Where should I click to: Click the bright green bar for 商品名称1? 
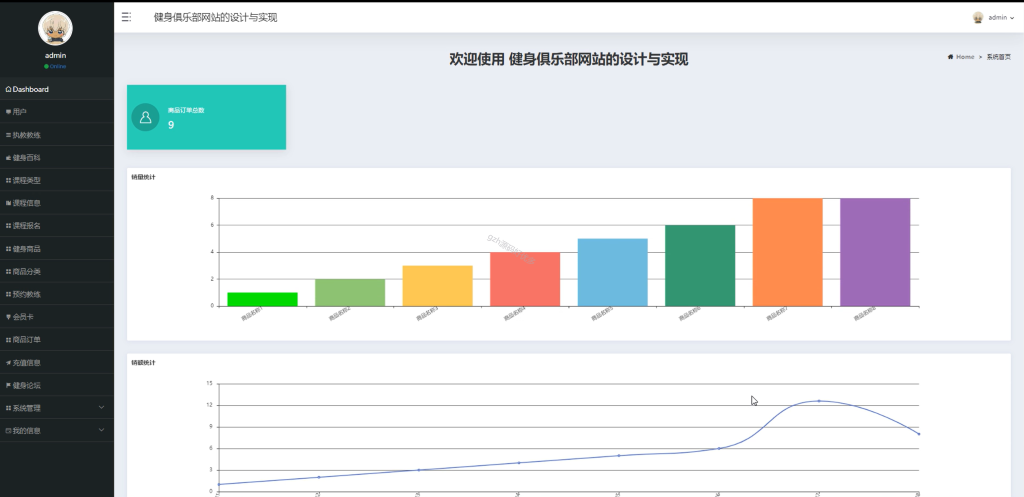point(263,299)
